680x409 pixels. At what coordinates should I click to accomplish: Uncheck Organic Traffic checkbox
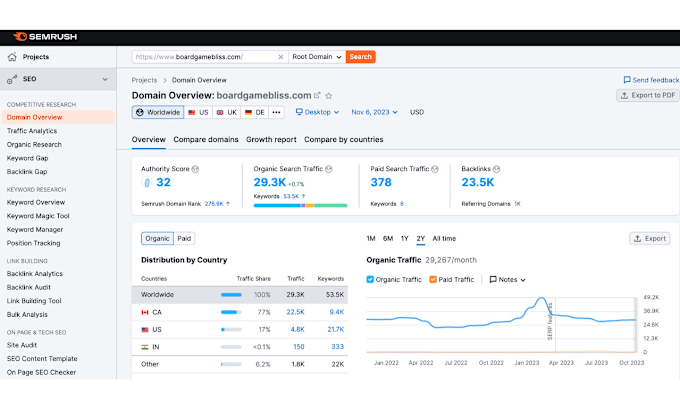[370, 279]
